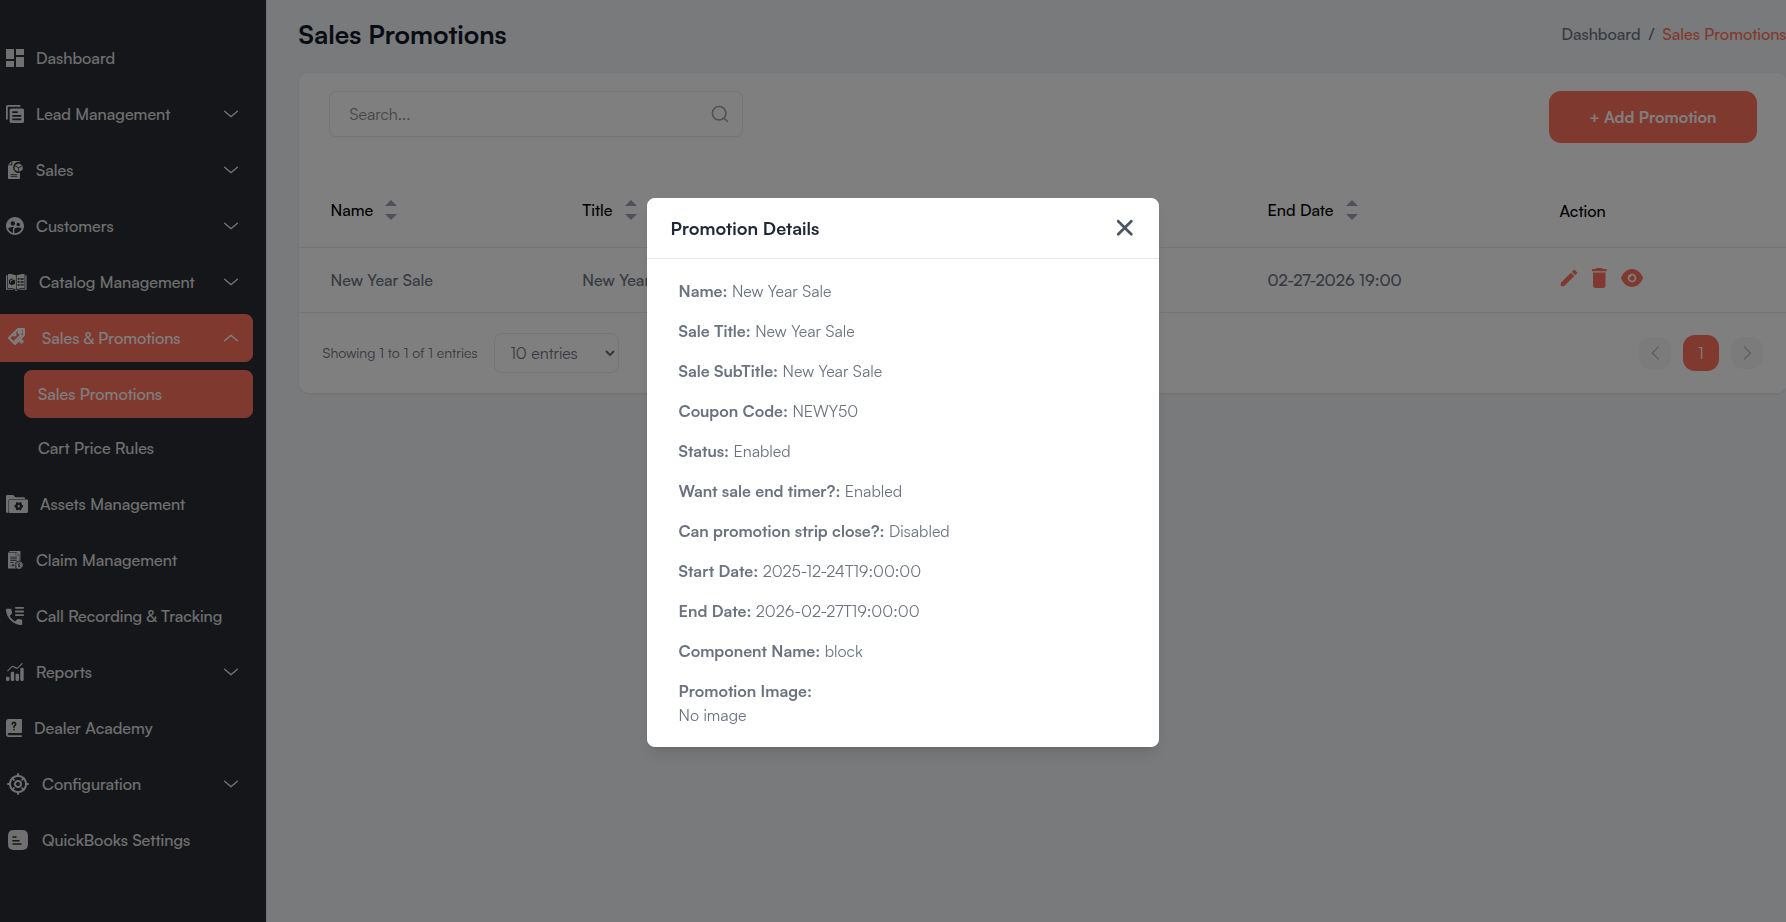Click the + Add Promotion button
The height and width of the screenshot is (922, 1786).
(1652, 117)
